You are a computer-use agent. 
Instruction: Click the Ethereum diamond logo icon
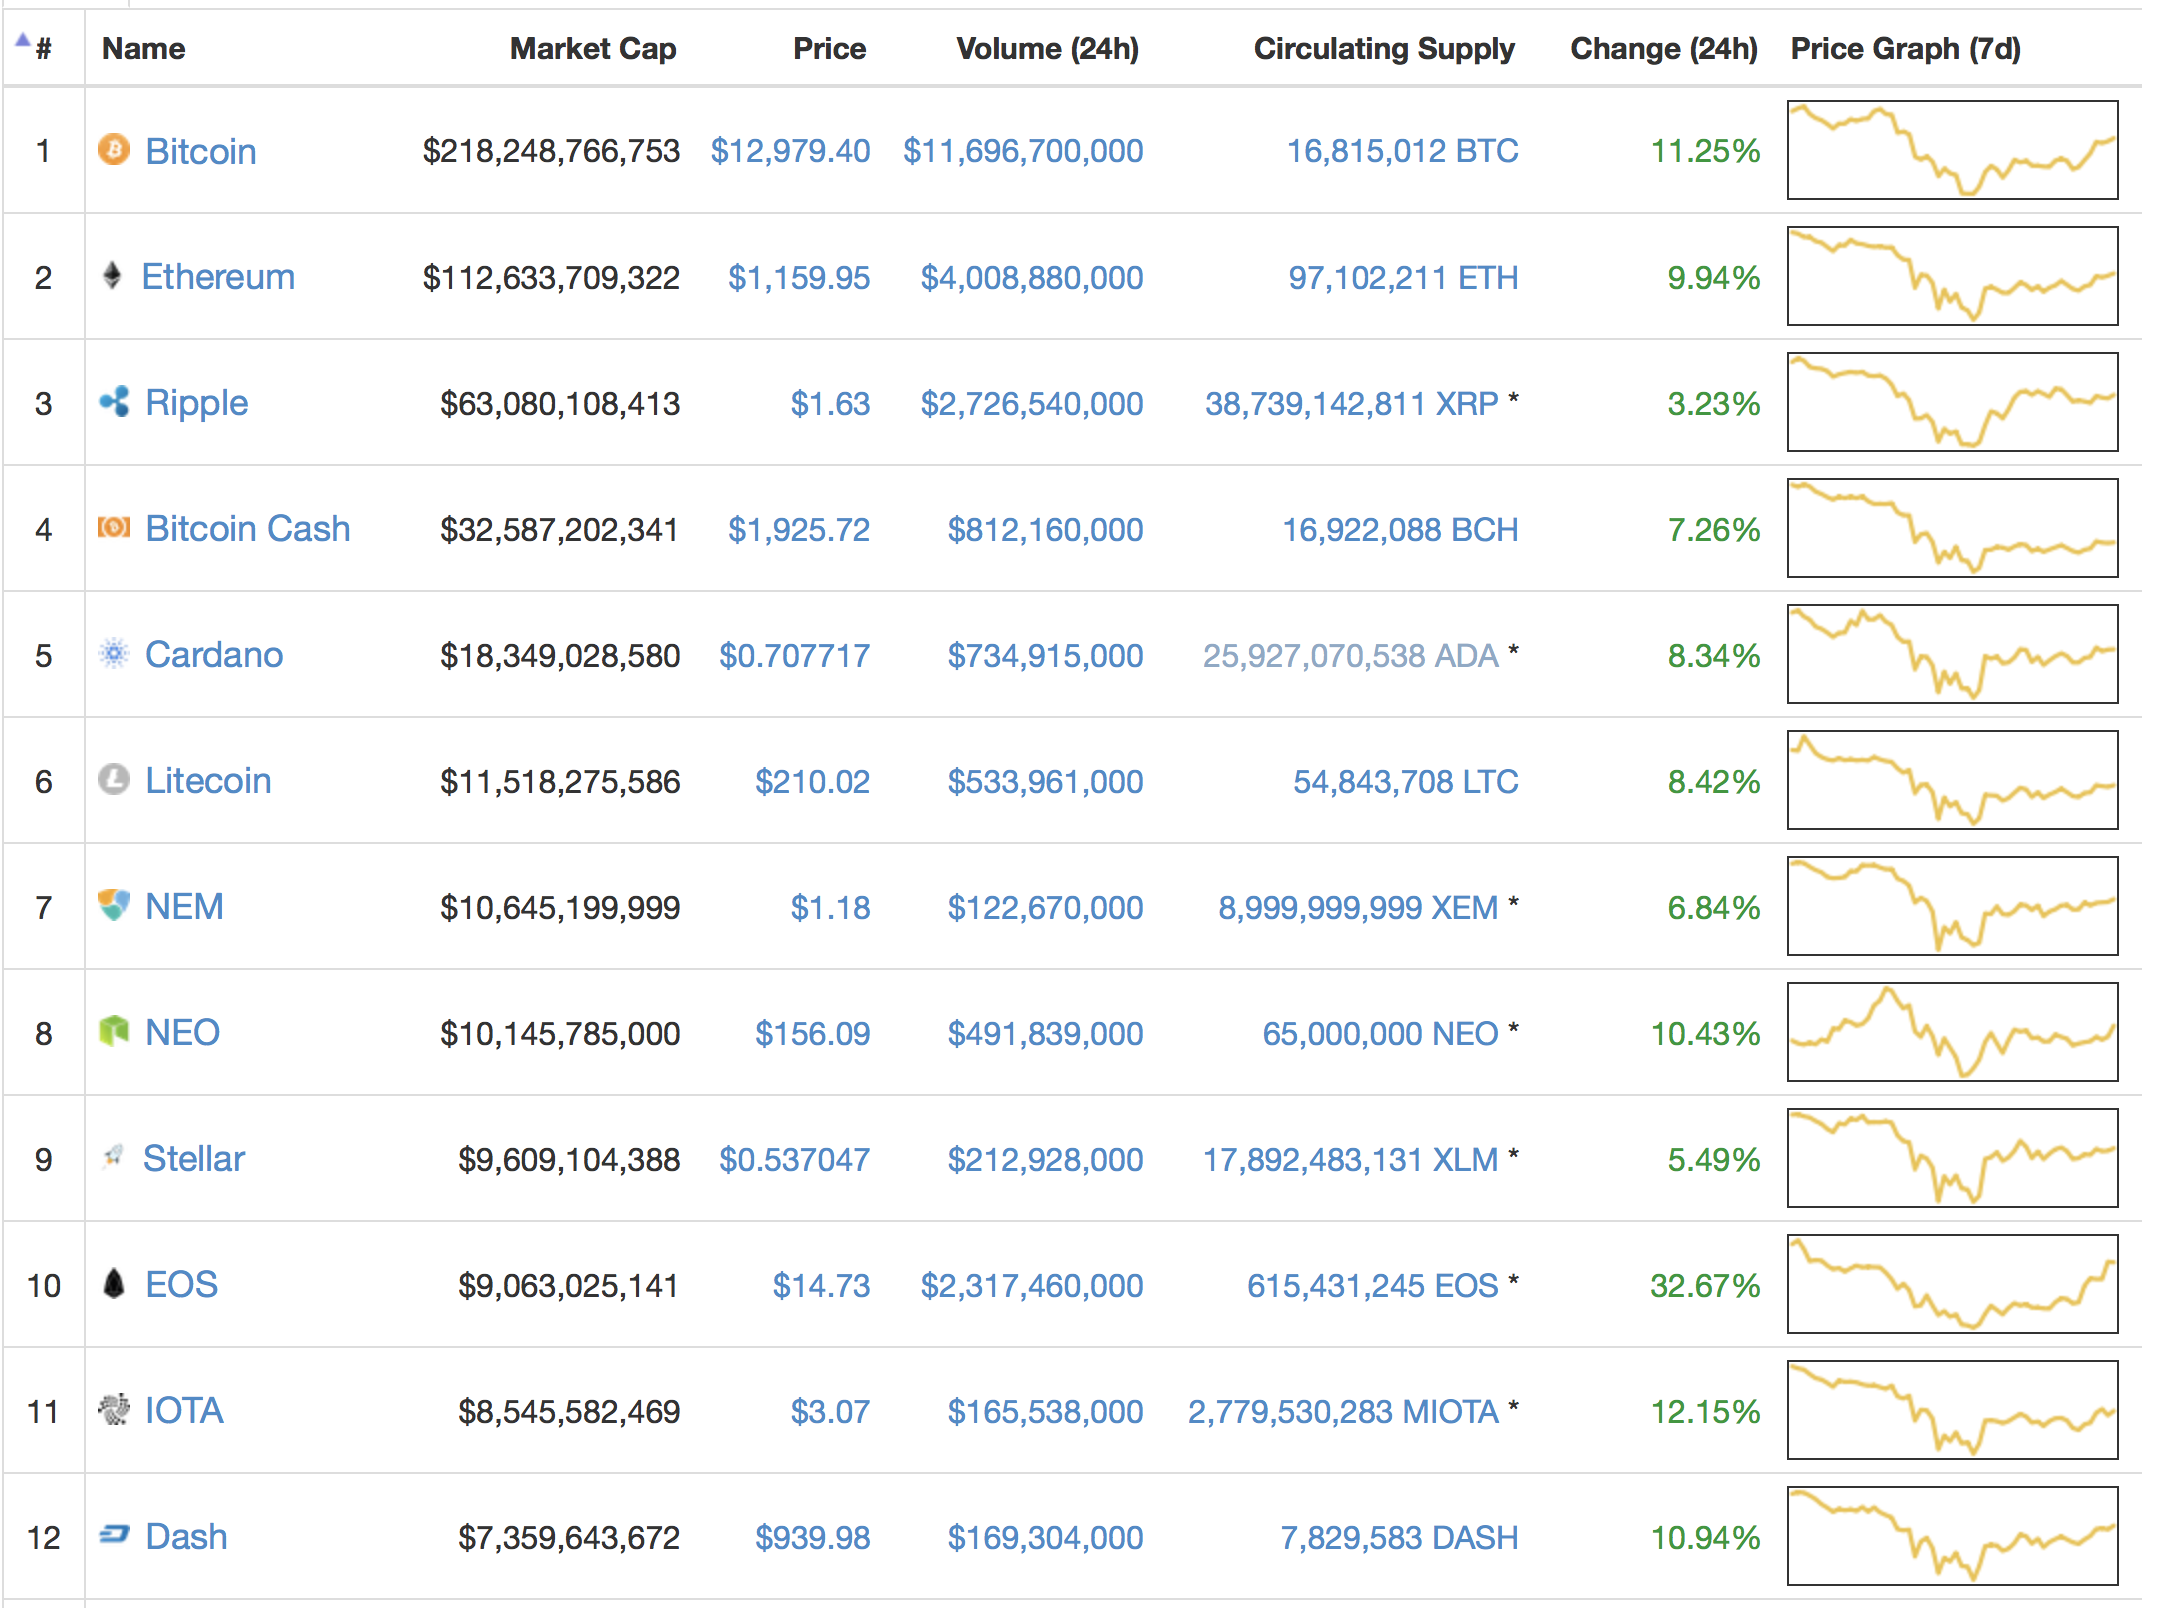tap(112, 275)
